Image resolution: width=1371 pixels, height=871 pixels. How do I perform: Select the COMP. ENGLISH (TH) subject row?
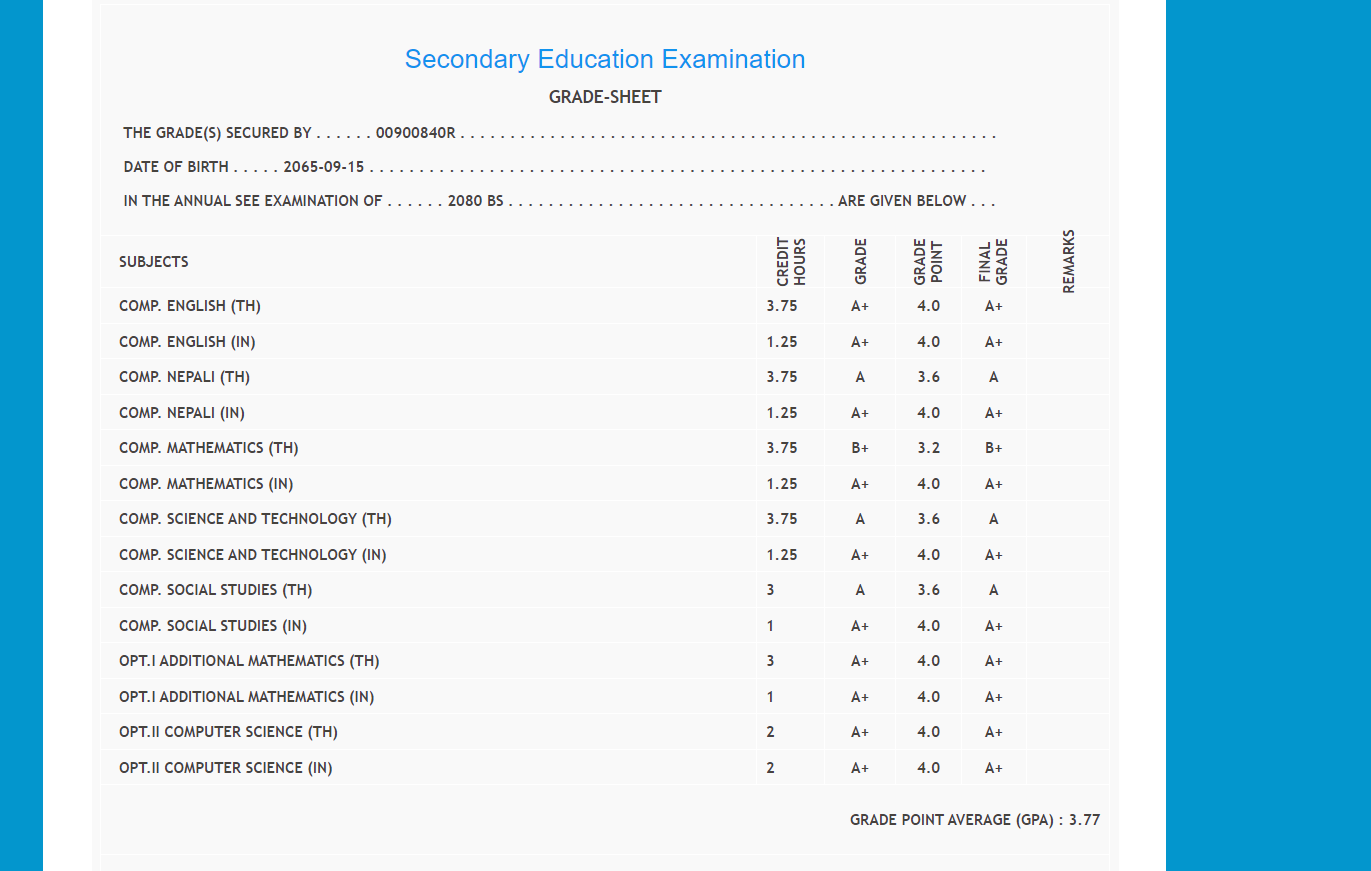190,306
